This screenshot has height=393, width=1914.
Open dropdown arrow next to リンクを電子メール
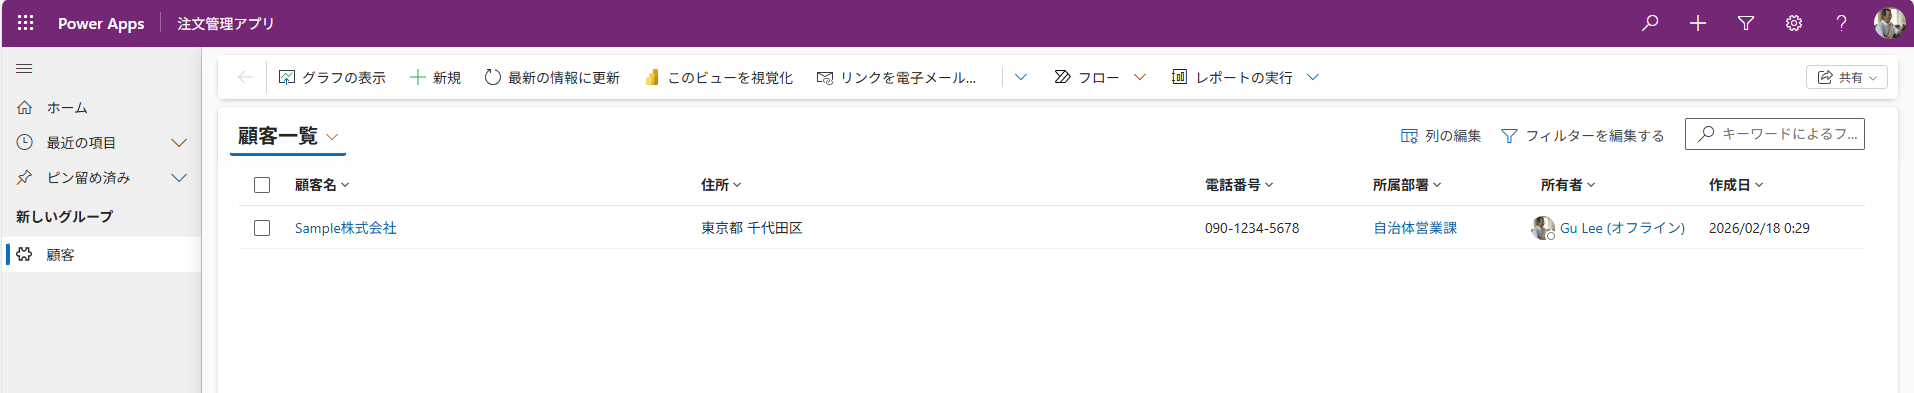(1020, 77)
